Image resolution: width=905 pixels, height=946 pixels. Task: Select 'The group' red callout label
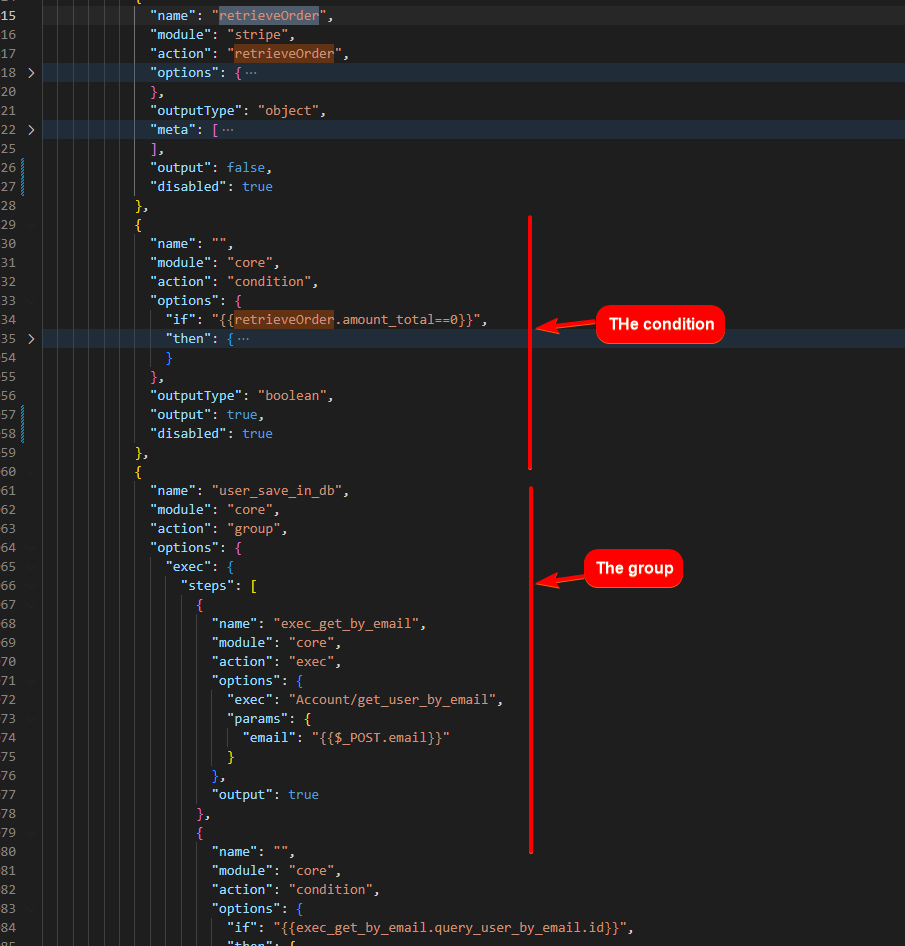pos(633,568)
